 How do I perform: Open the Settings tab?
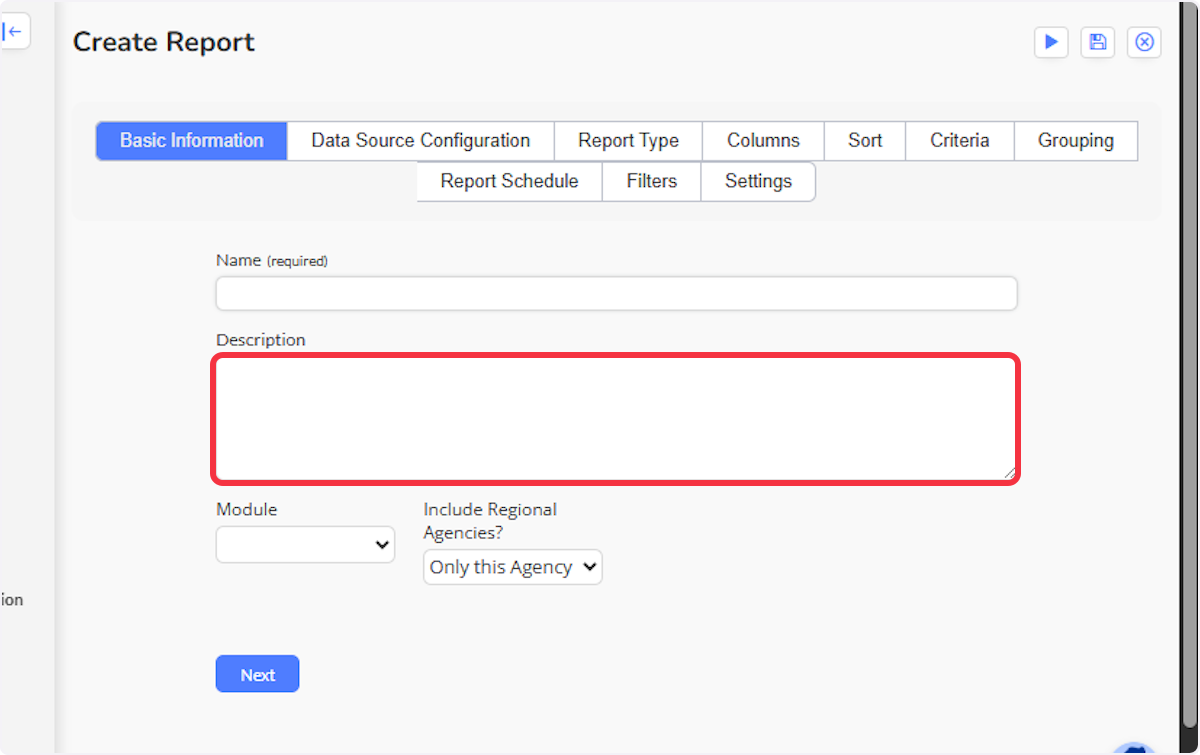[758, 182]
